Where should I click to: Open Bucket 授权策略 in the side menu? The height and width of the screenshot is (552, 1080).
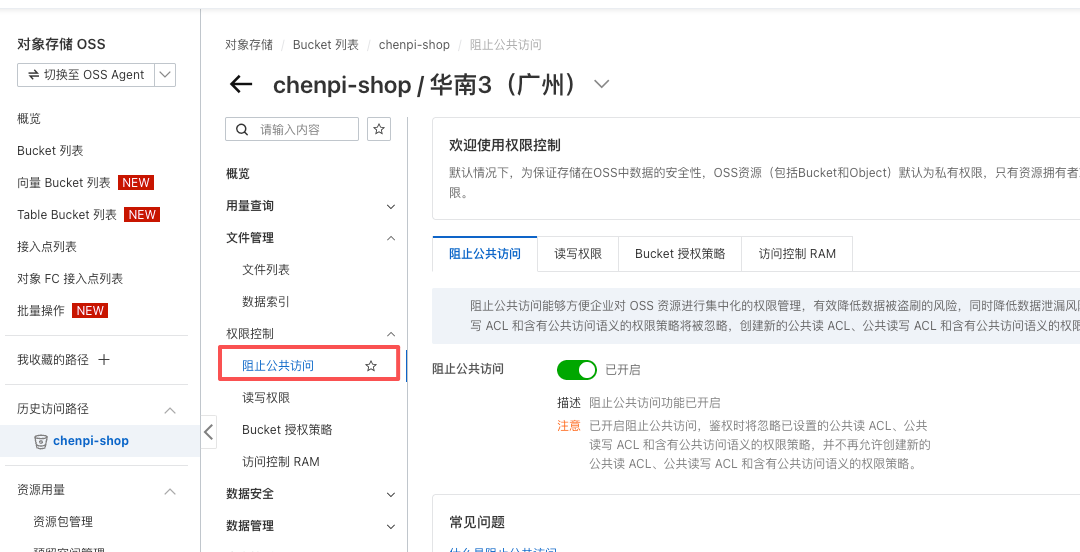click(x=287, y=429)
